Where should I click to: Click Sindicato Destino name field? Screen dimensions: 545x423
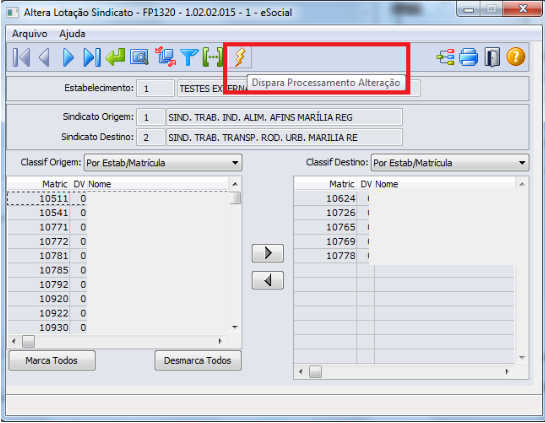[284, 137]
